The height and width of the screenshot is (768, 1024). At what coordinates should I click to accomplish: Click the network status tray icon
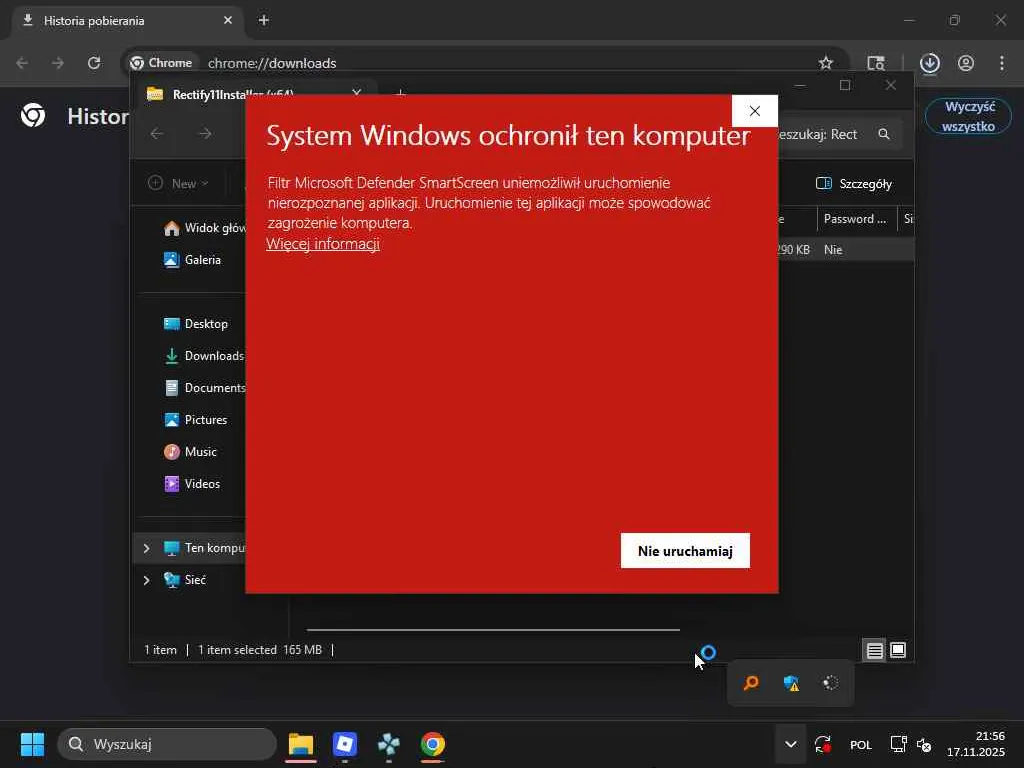[x=899, y=744]
